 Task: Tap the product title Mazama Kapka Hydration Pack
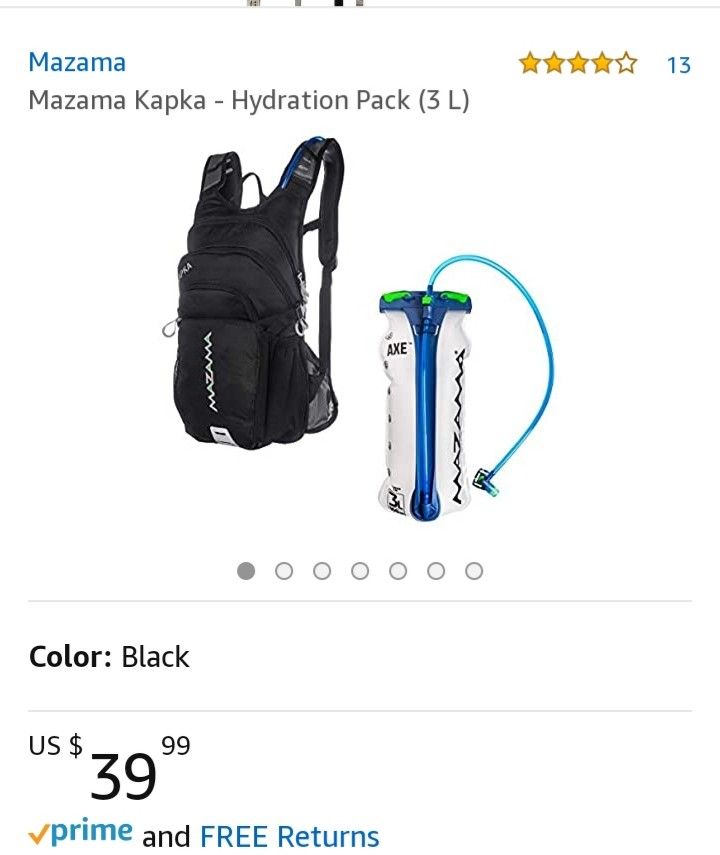pyautogui.click(x=249, y=100)
